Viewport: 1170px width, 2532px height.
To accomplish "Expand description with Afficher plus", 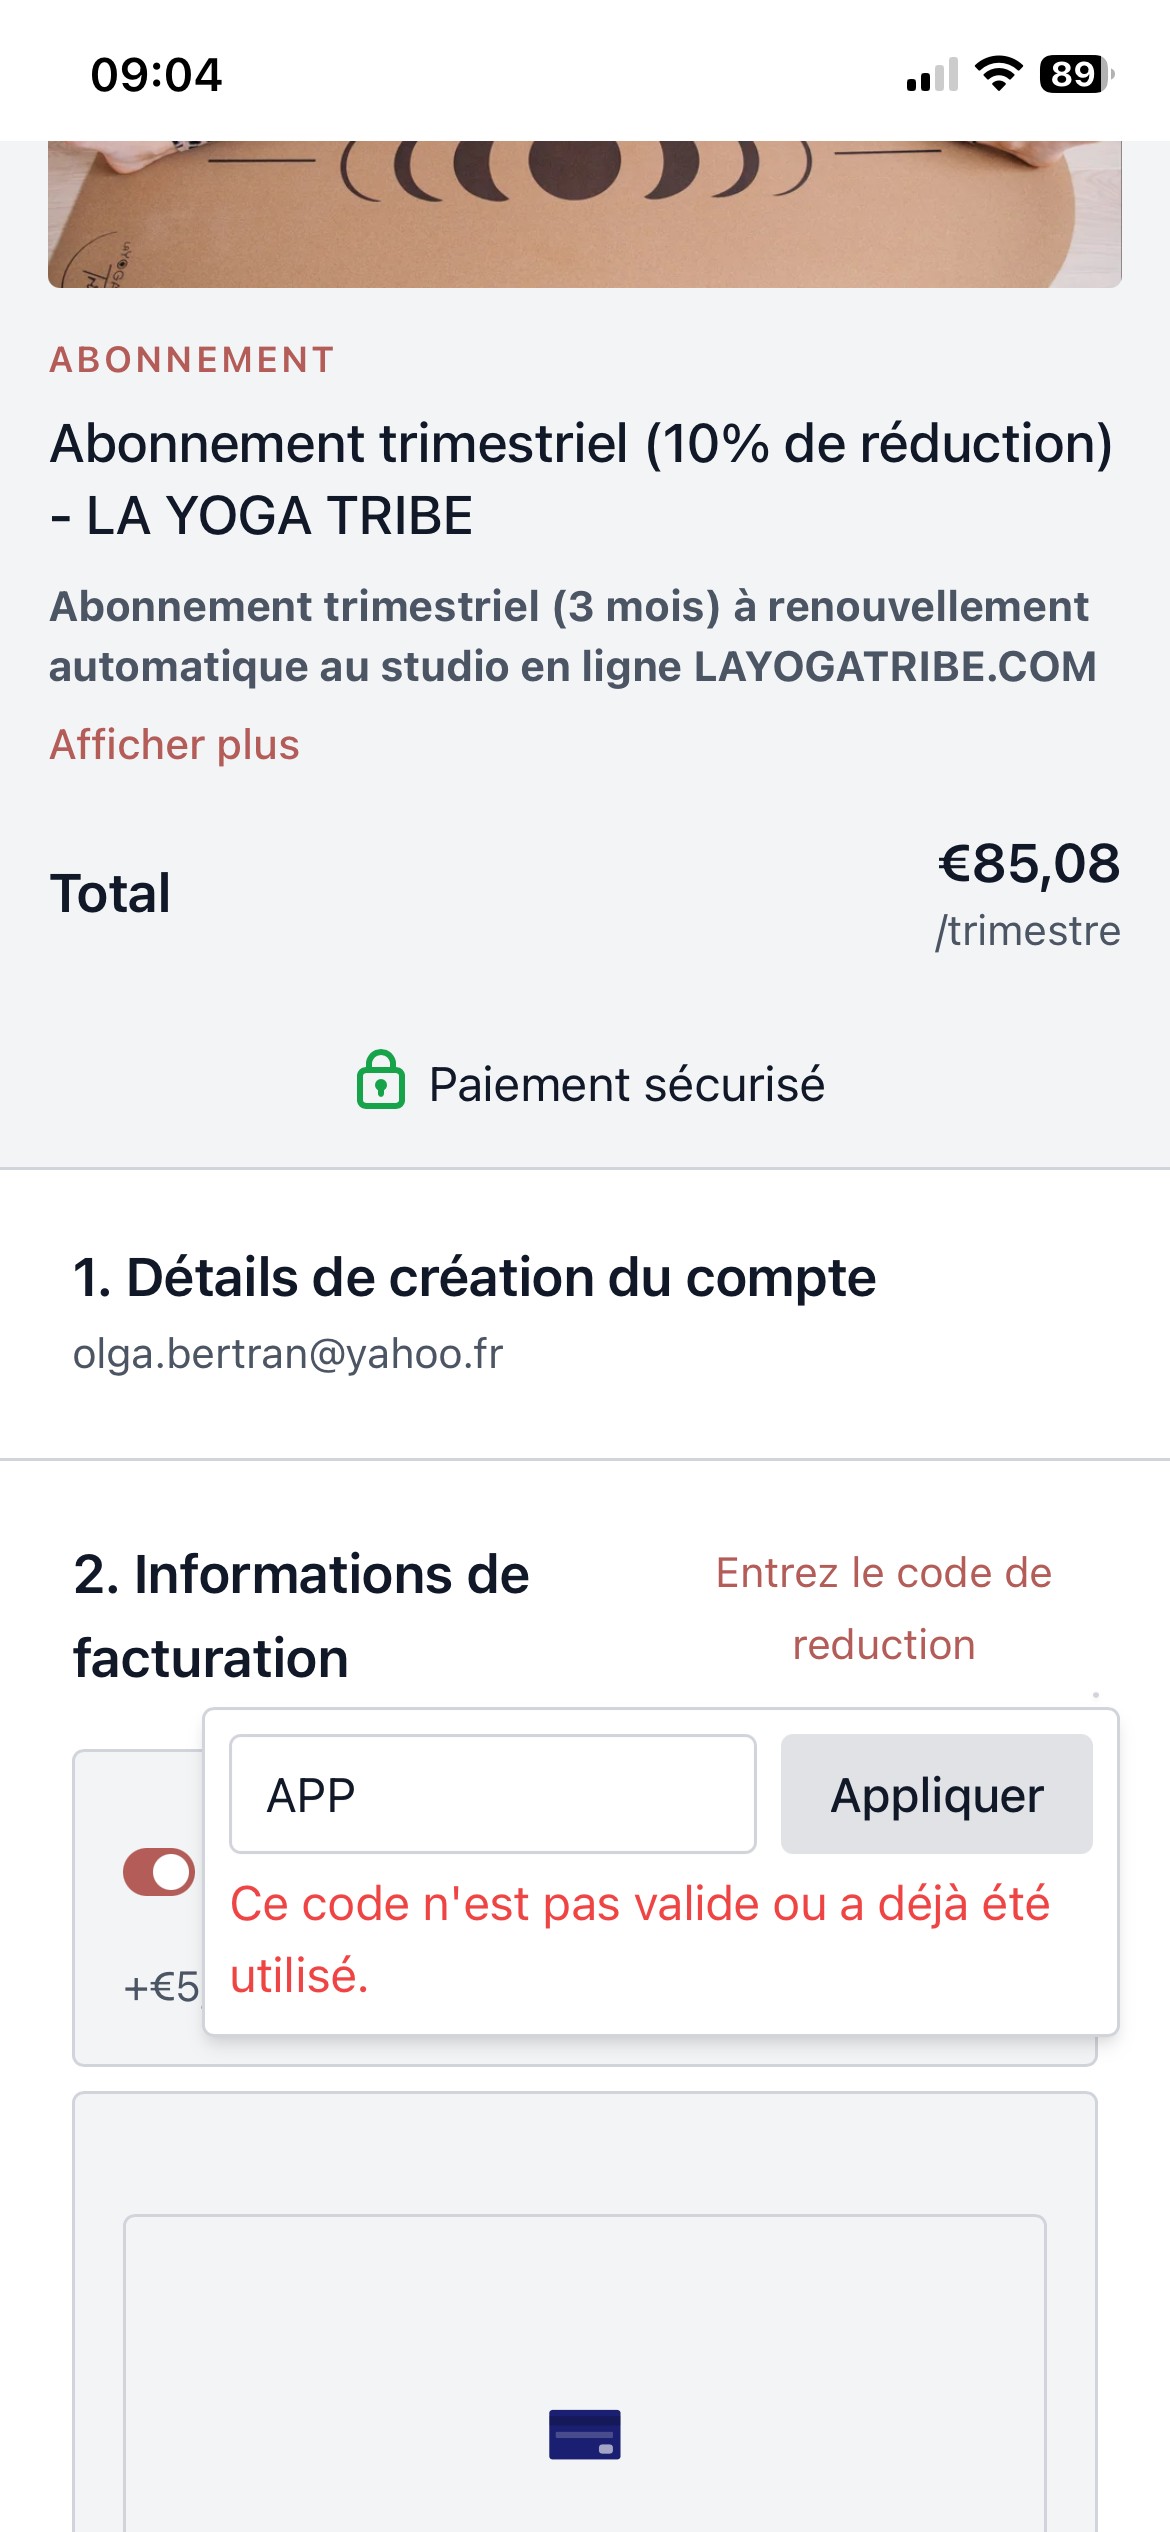I will 175,745.
